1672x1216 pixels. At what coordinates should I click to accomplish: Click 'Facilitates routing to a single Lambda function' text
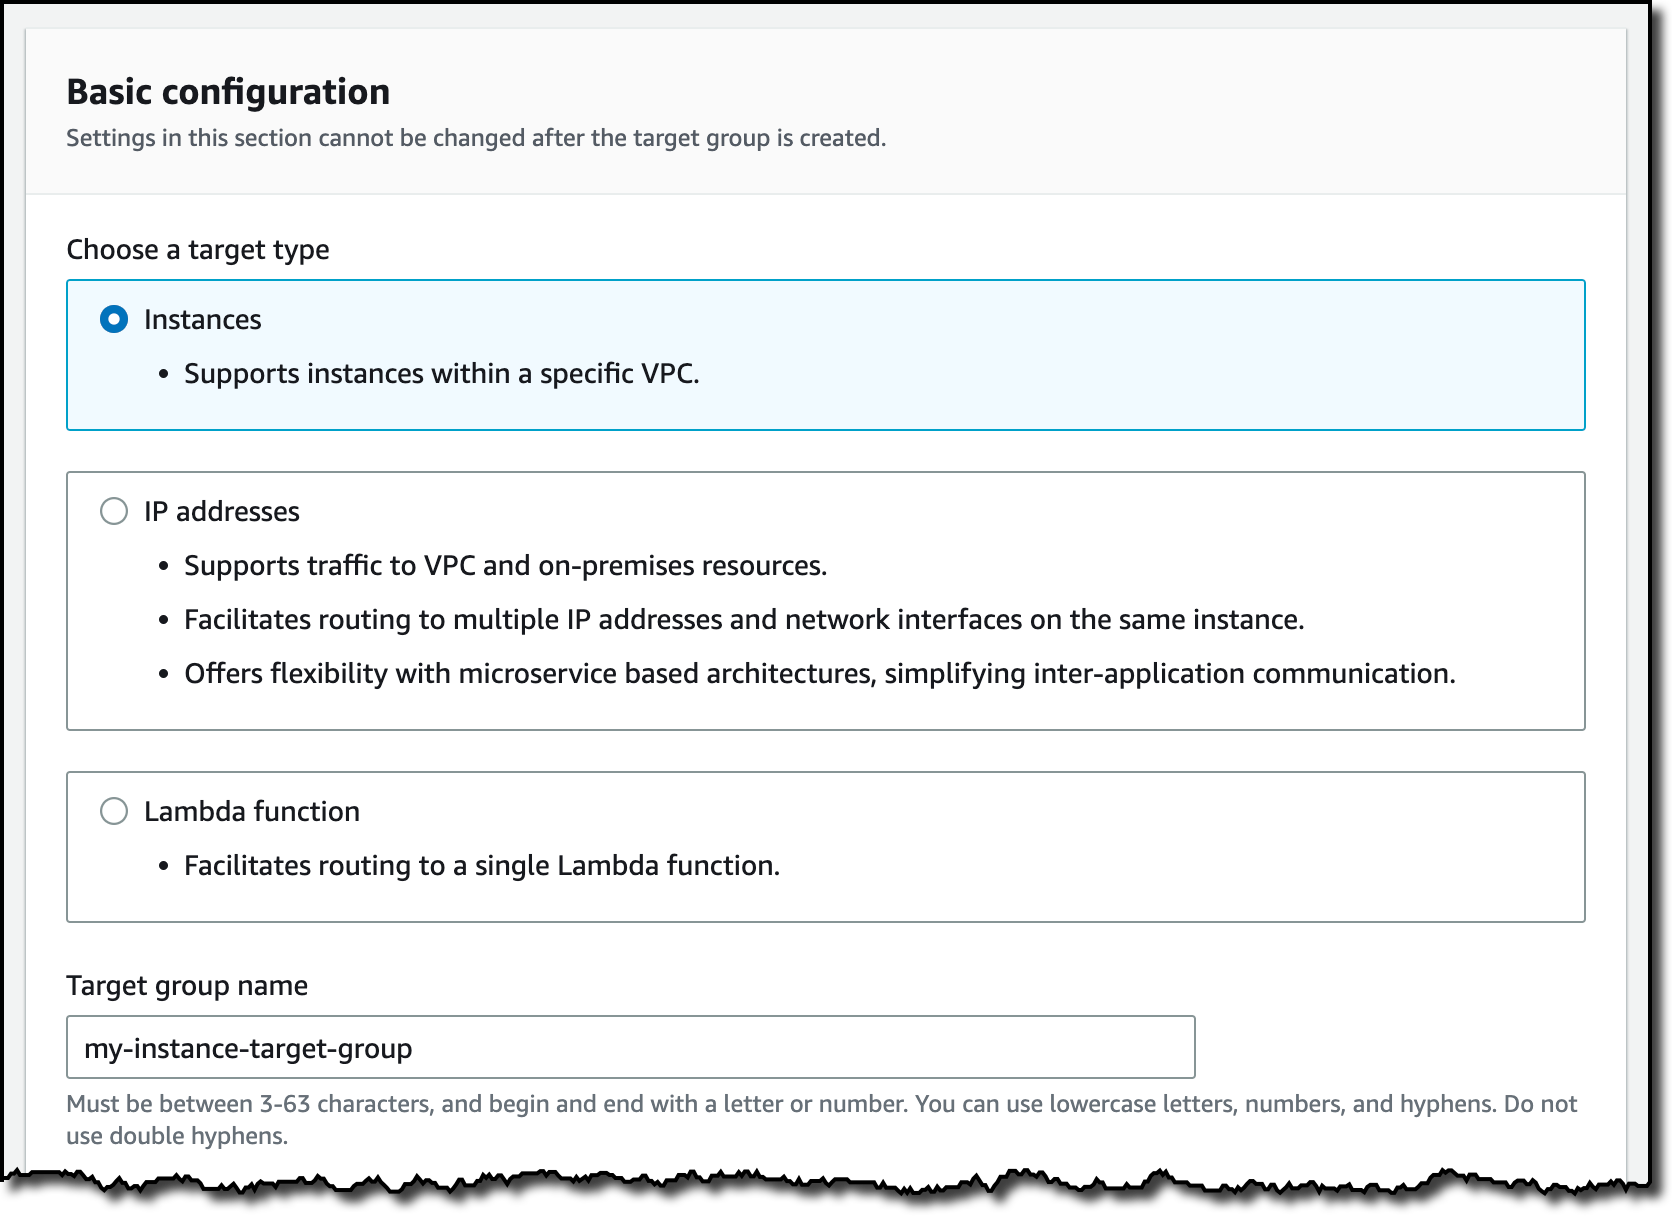point(482,866)
